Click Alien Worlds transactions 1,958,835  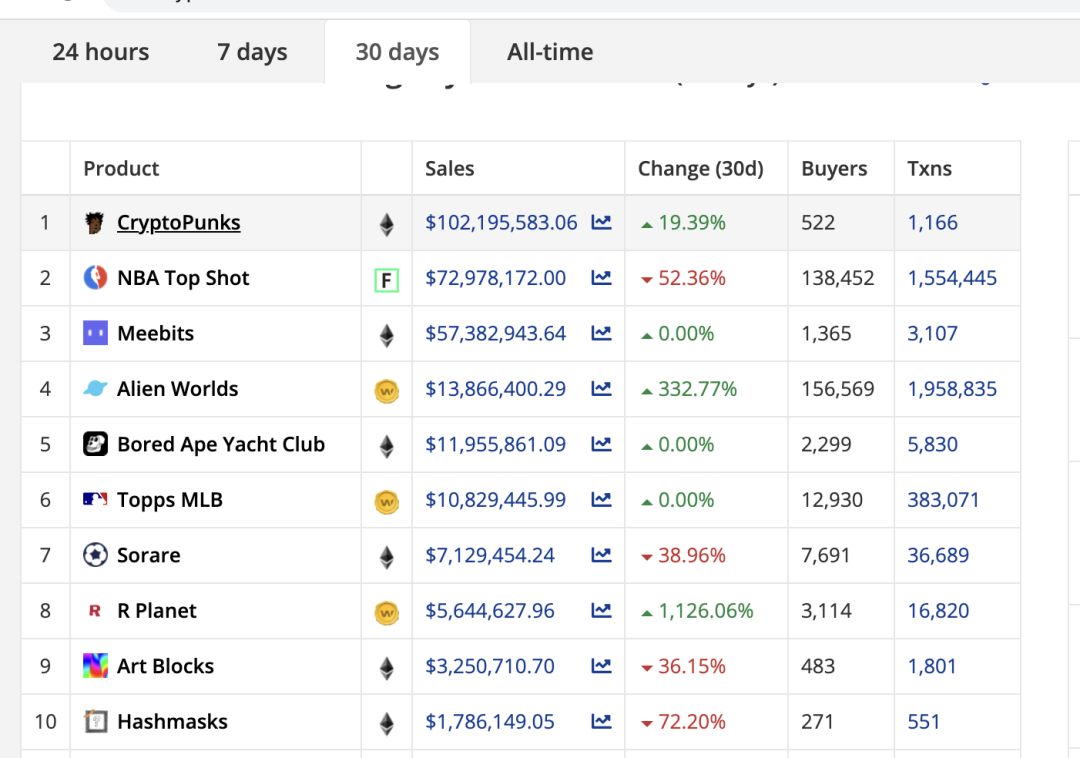coord(952,389)
